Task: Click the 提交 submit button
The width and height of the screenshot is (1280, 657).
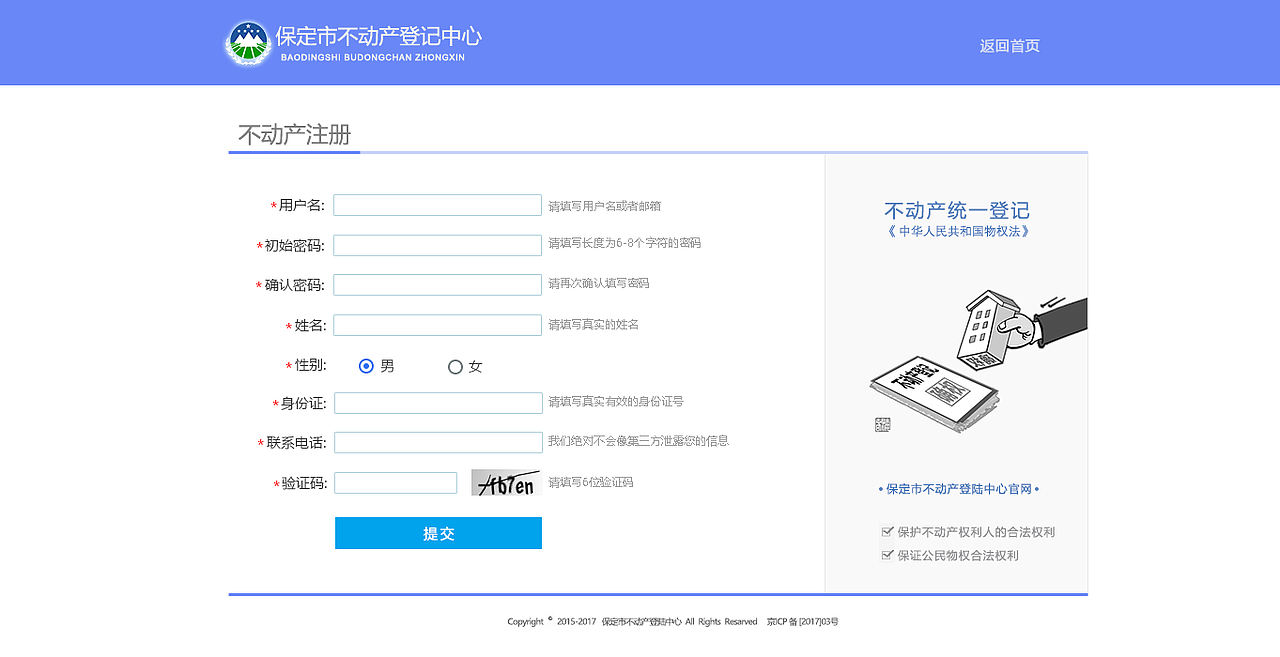Action: 438,533
